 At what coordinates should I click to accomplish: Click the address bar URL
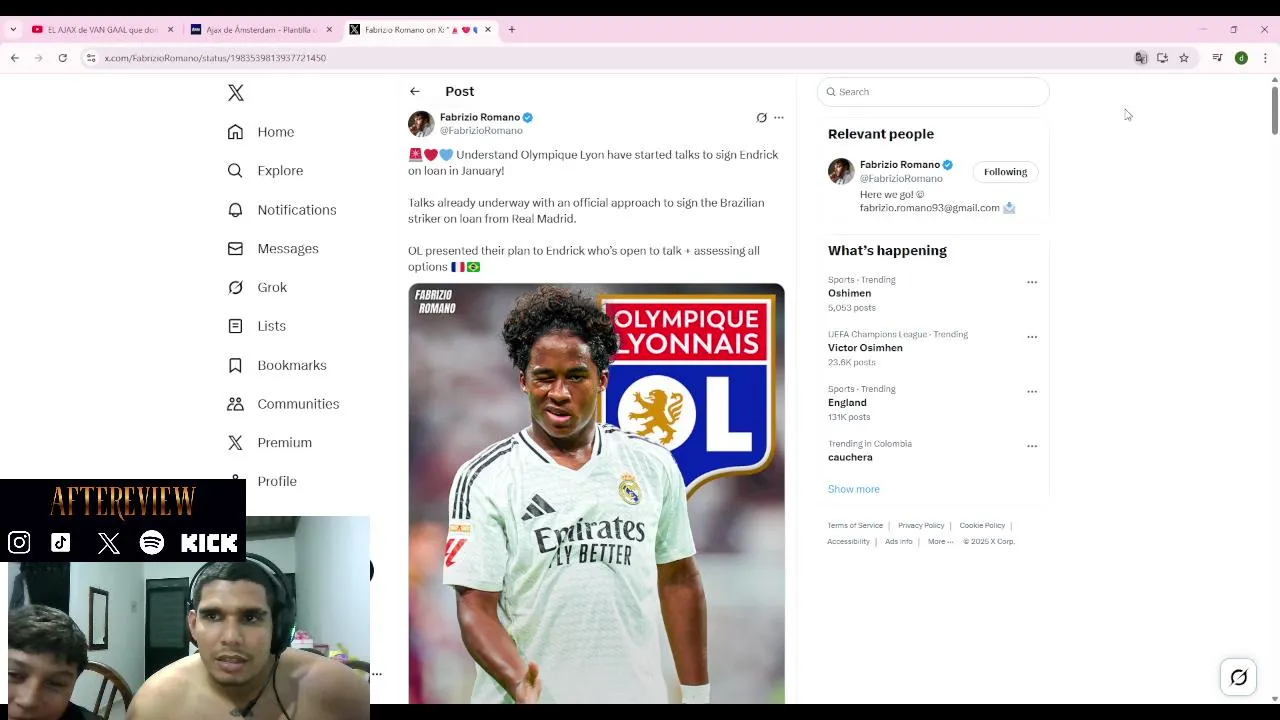[215, 58]
